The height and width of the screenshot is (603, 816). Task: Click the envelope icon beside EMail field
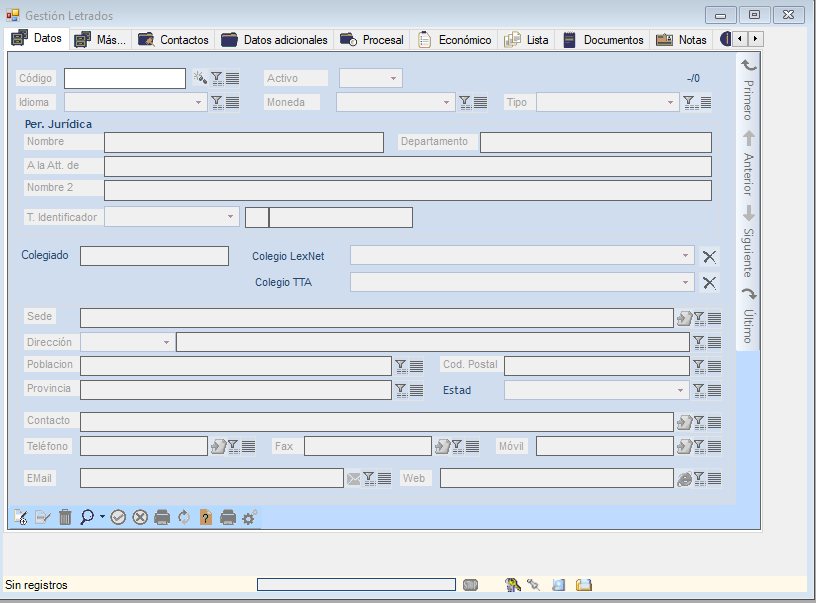pos(353,479)
